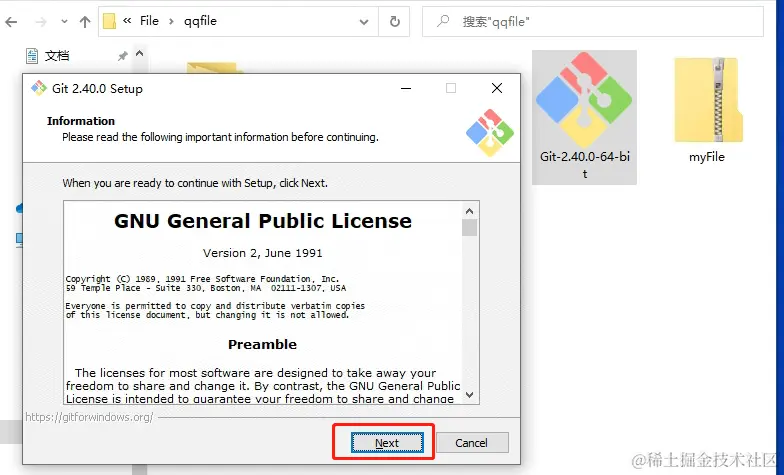Open the gitforwindows.org link

[x=90, y=416]
